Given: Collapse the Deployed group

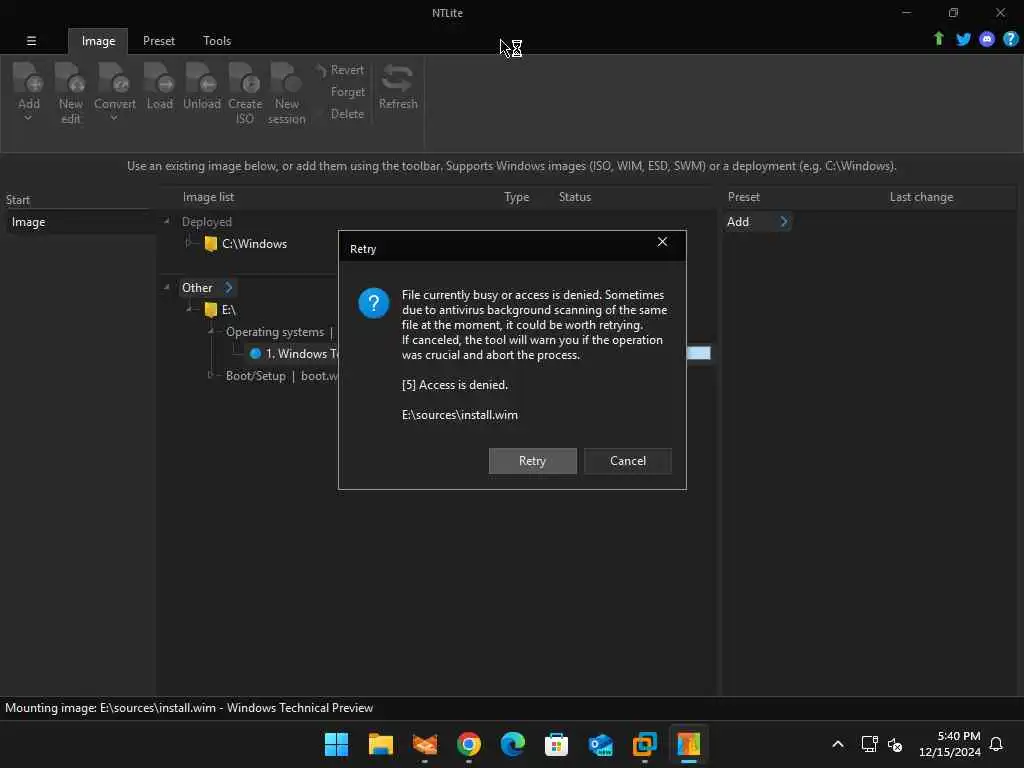Looking at the screenshot, I should (x=167, y=221).
